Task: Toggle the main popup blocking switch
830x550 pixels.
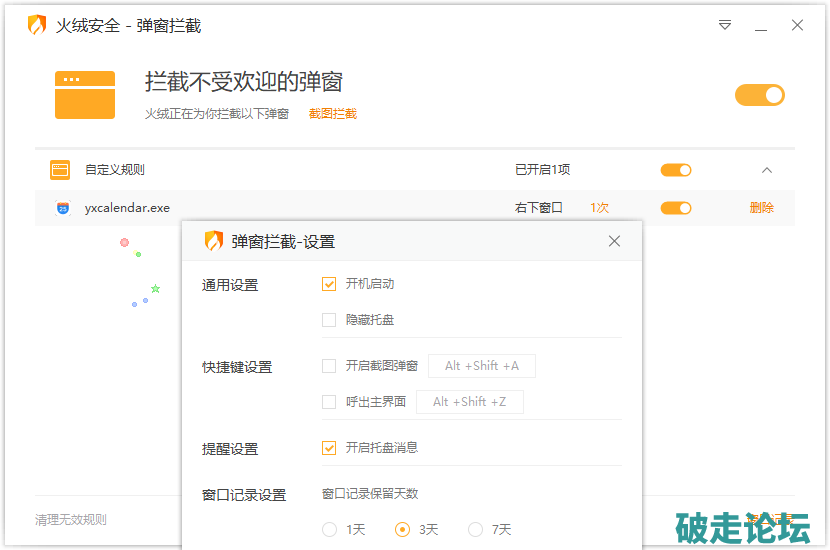Action: pyautogui.click(x=759, y=95)
